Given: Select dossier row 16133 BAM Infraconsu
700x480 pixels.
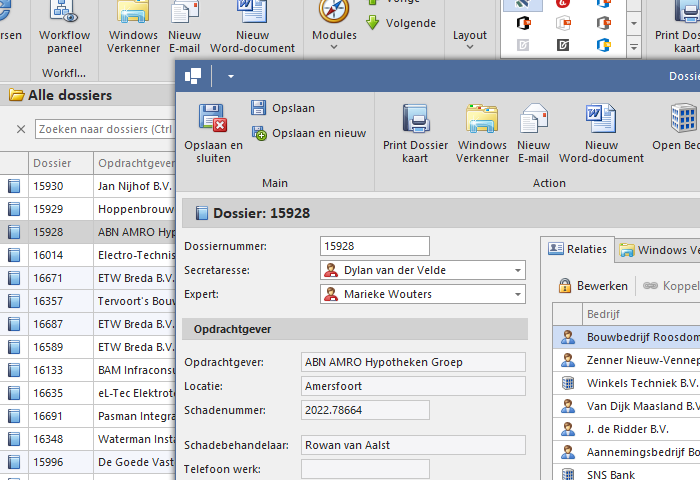Looking at the screenshot, I should tap(88, 371).
